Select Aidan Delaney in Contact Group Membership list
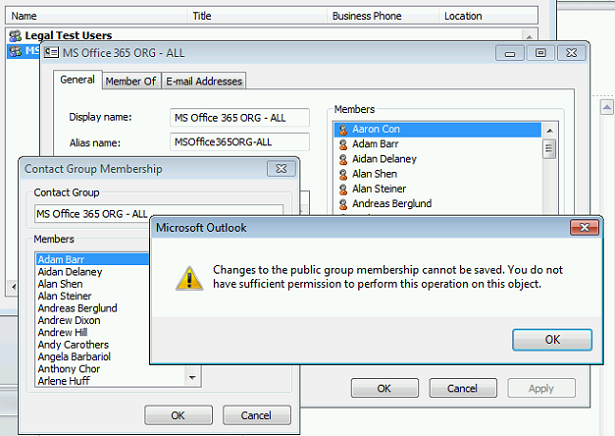The width and height of the screenshot is (615, 436). point(93,272)
